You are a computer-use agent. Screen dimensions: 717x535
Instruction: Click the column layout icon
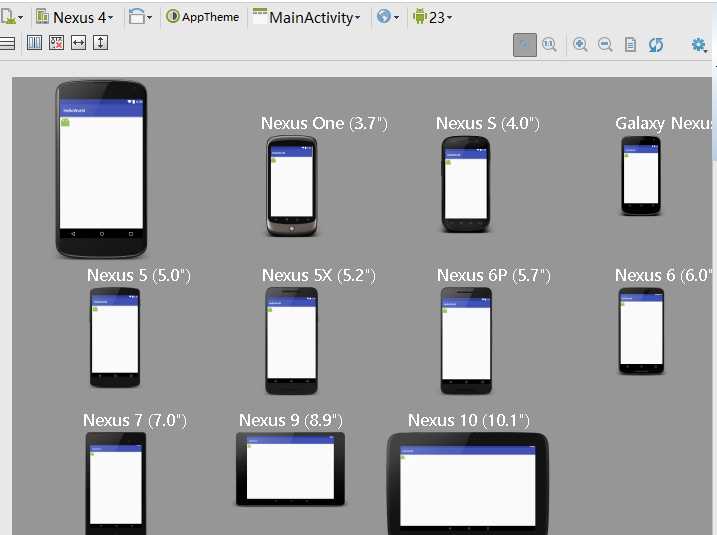[x=34, y=43]
